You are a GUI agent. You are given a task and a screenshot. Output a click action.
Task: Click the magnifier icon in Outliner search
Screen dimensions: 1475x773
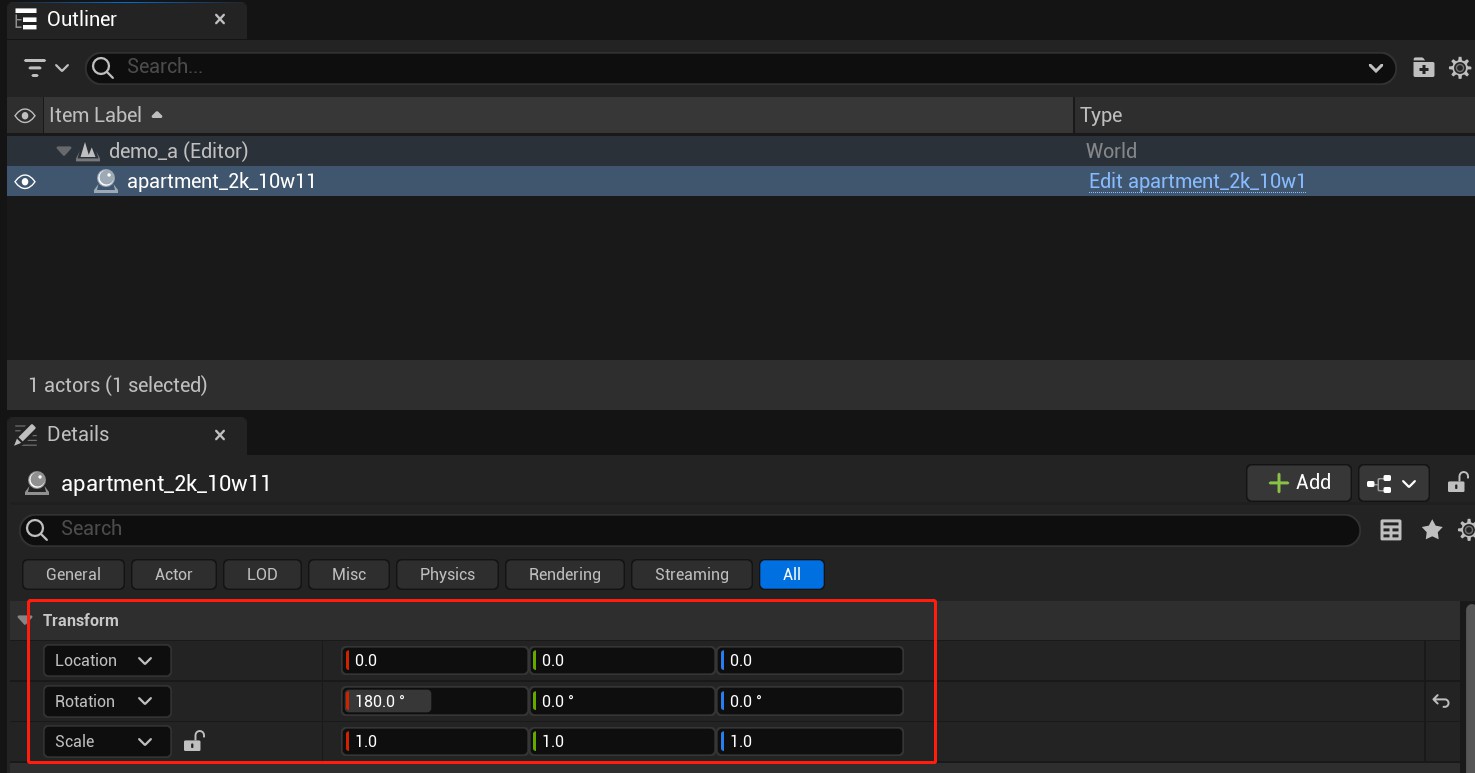(x=101, y=67)
